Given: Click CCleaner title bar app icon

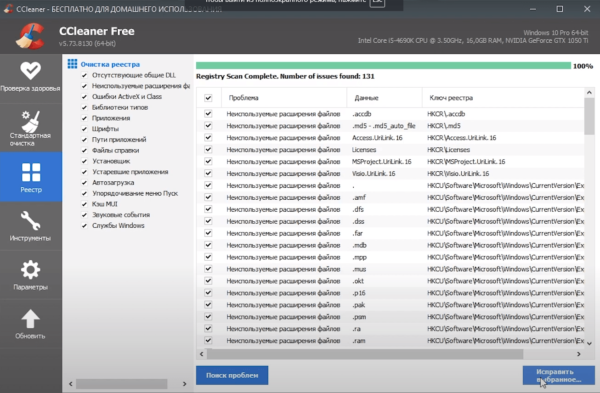Looking at the screenshot, I should 8,9.
